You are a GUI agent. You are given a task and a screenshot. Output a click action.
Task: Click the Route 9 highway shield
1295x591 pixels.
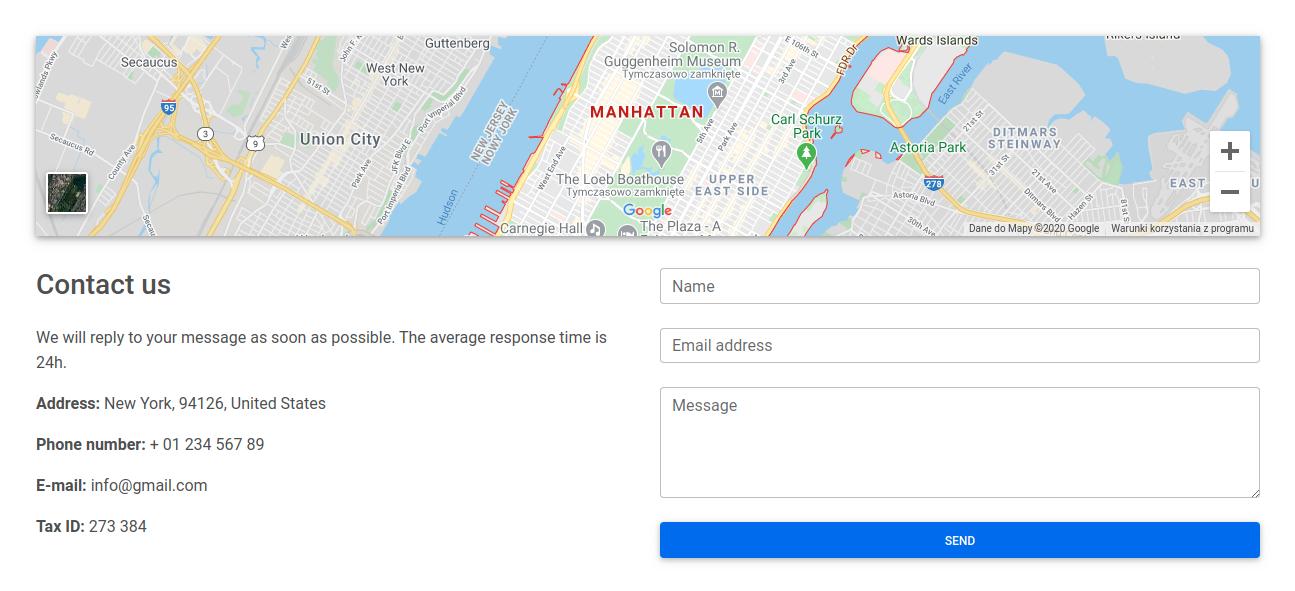[256, 143]
